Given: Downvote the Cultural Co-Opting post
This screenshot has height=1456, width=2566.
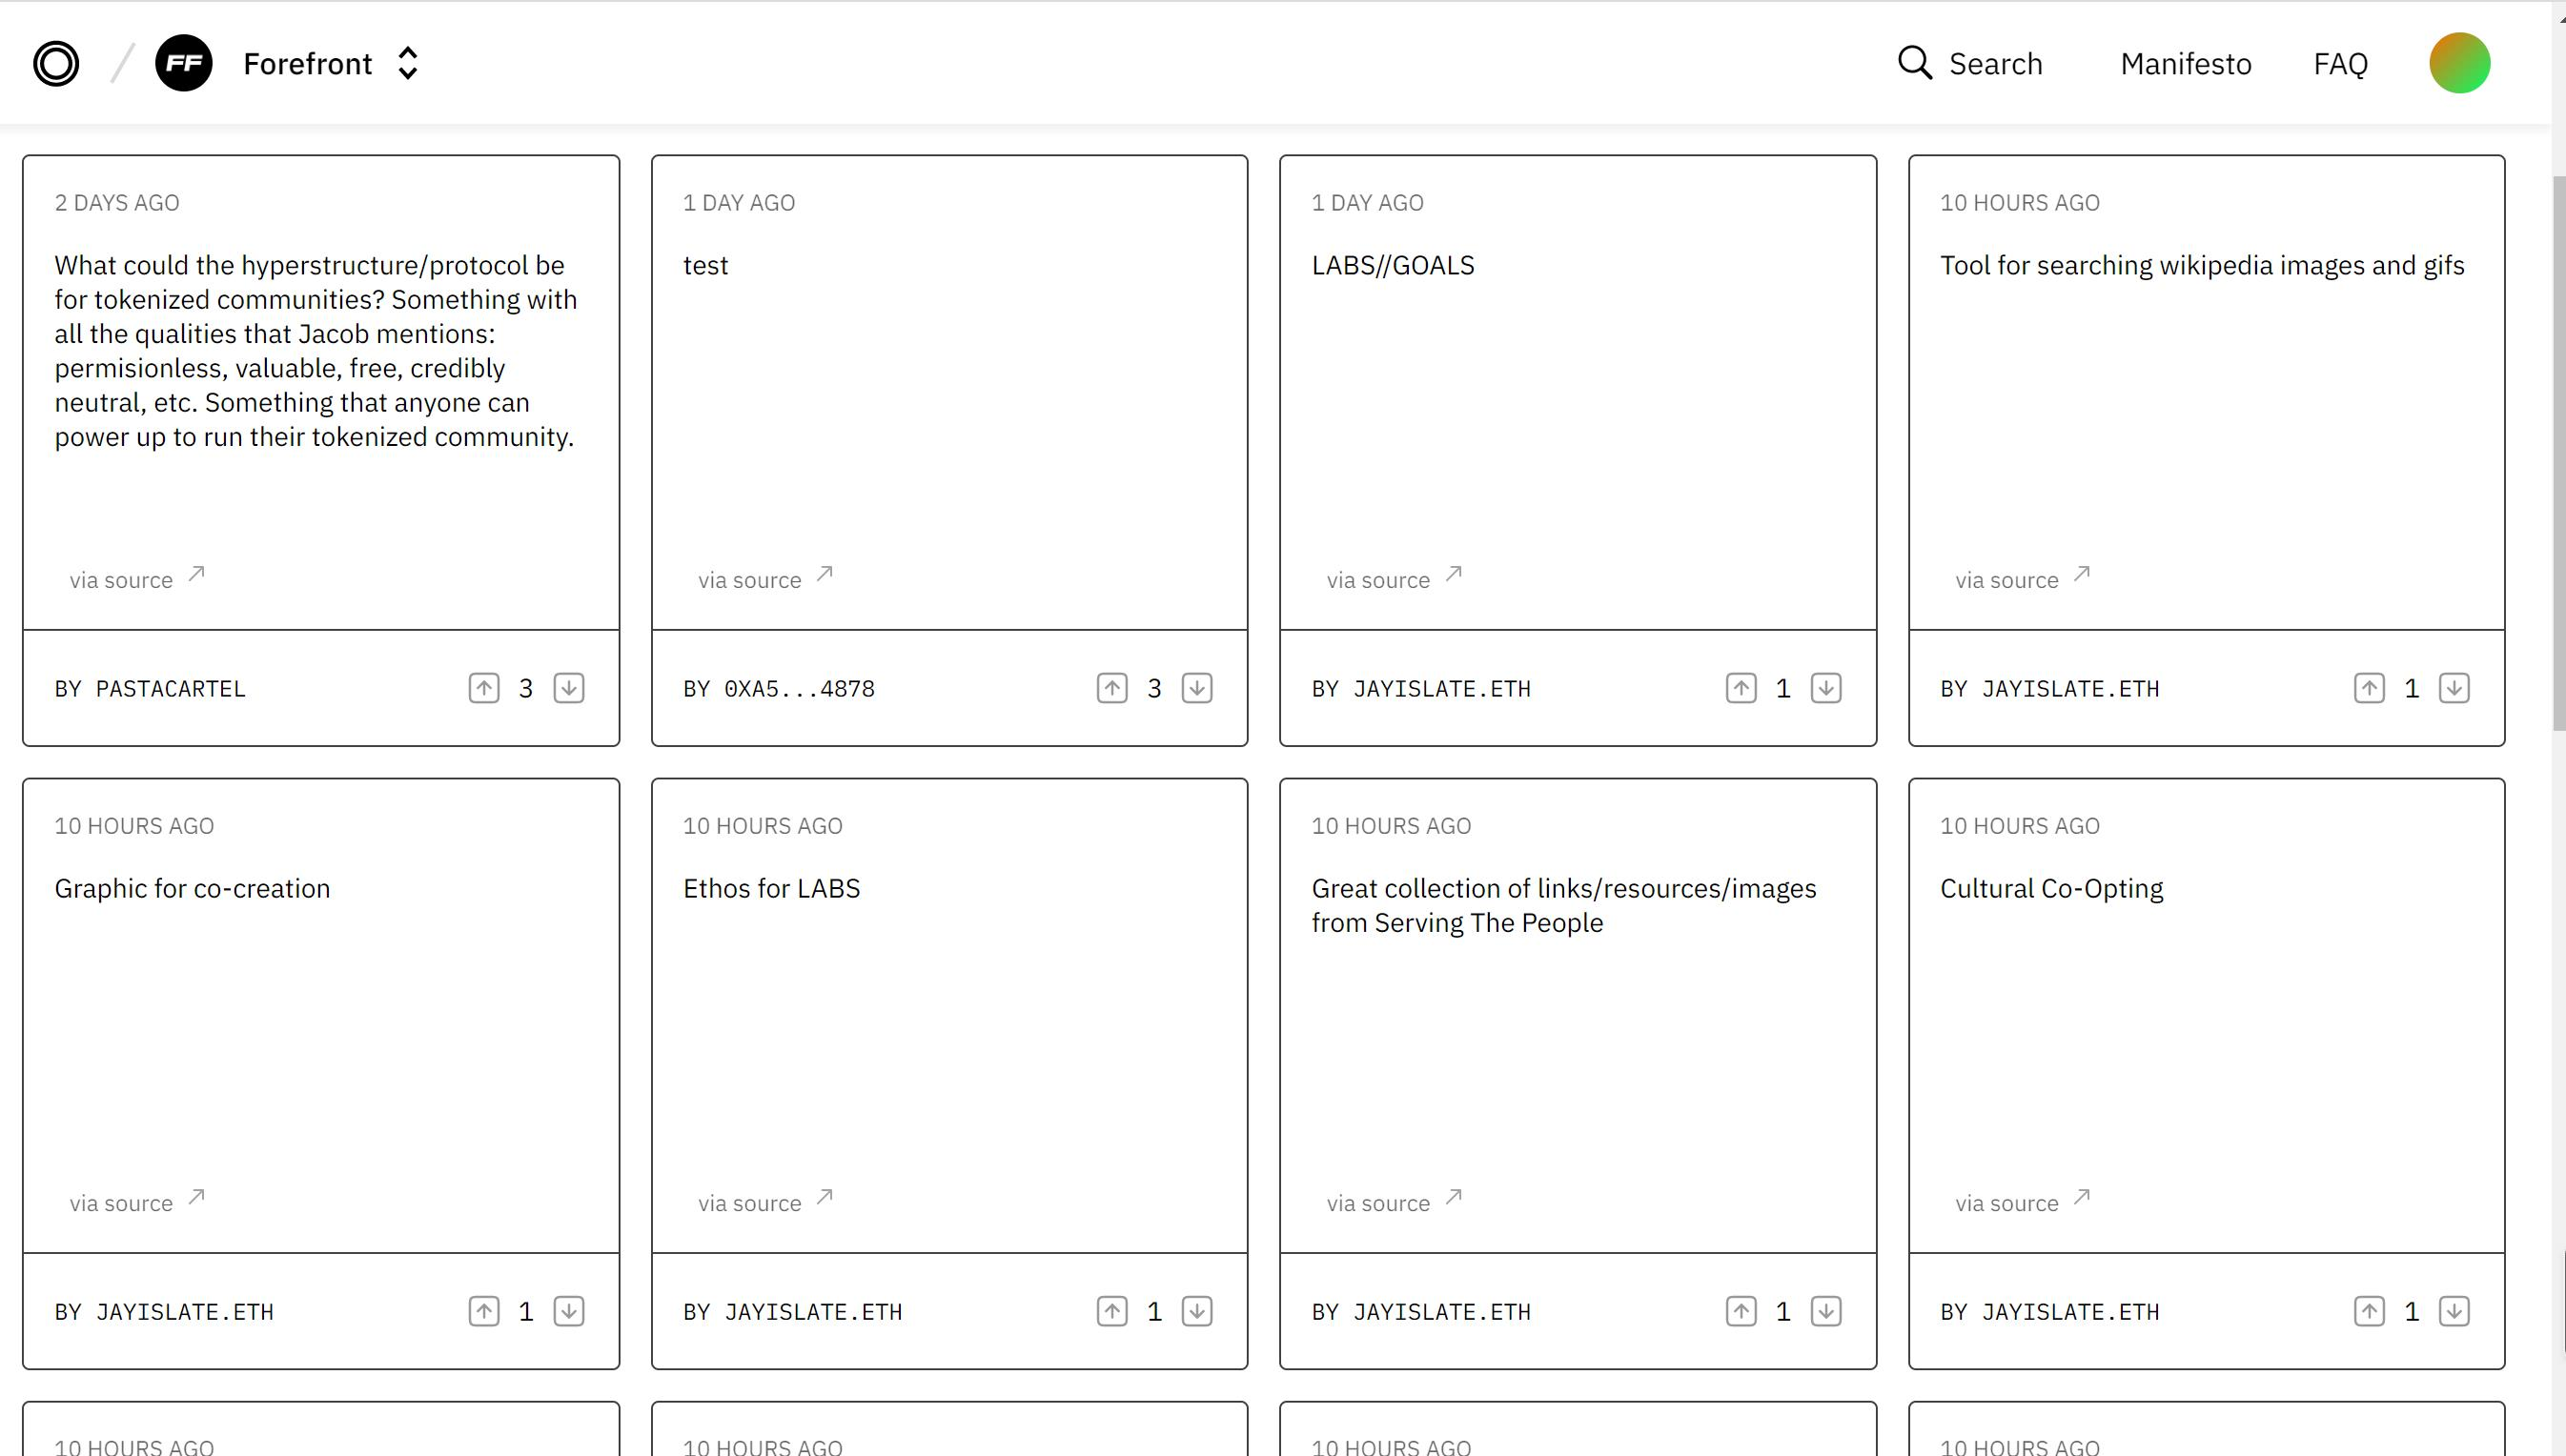Looking at the screenshot, I should tap(2454, 1311).
